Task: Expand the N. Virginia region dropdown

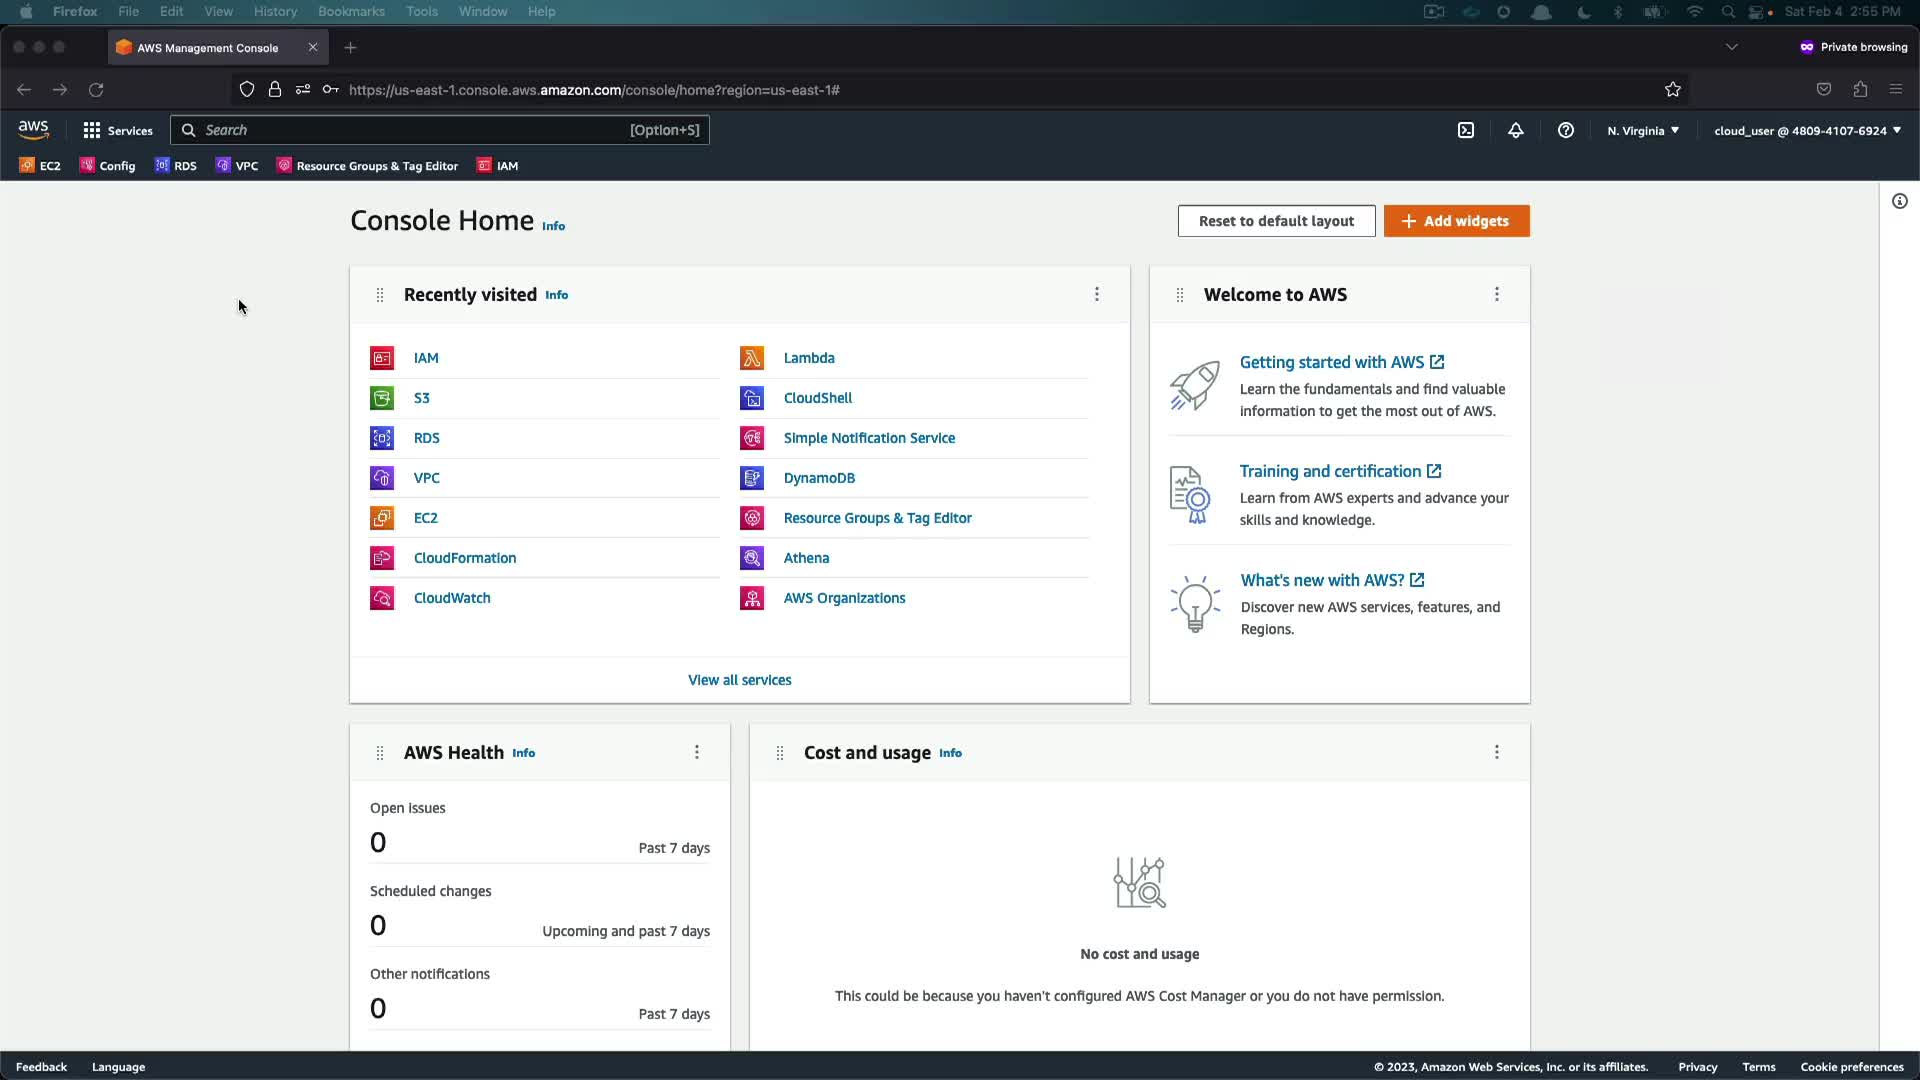Action: click(x=1643, y=130)
